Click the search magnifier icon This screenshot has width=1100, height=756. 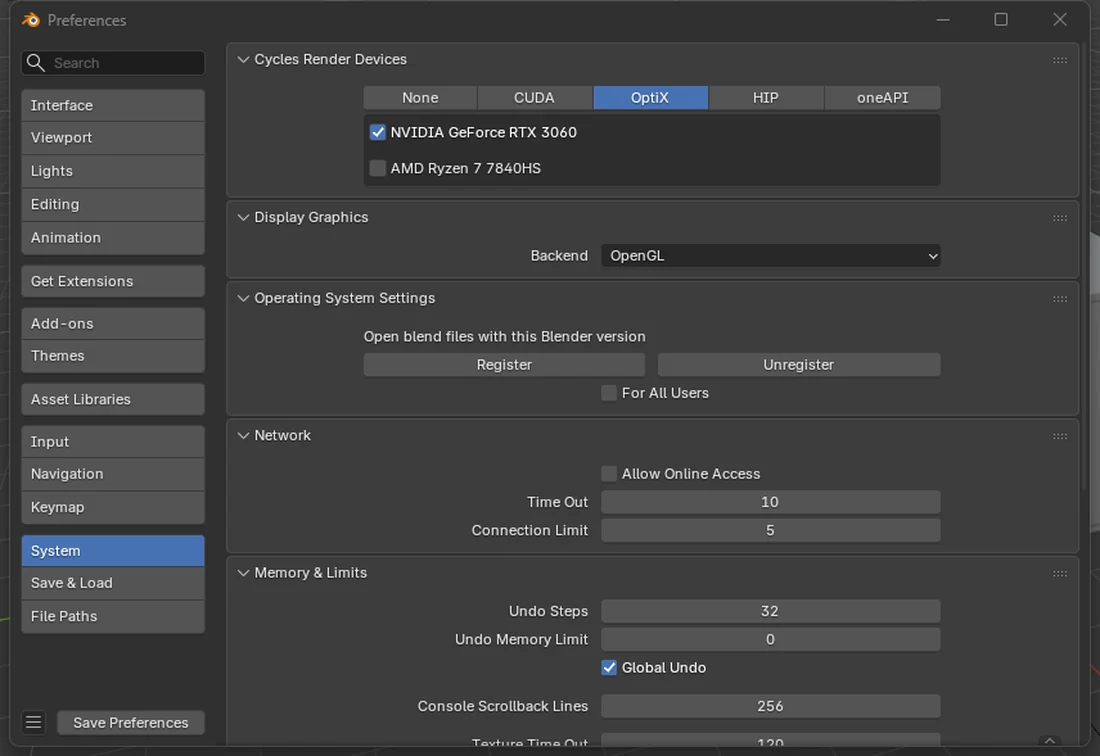[35, 63]
